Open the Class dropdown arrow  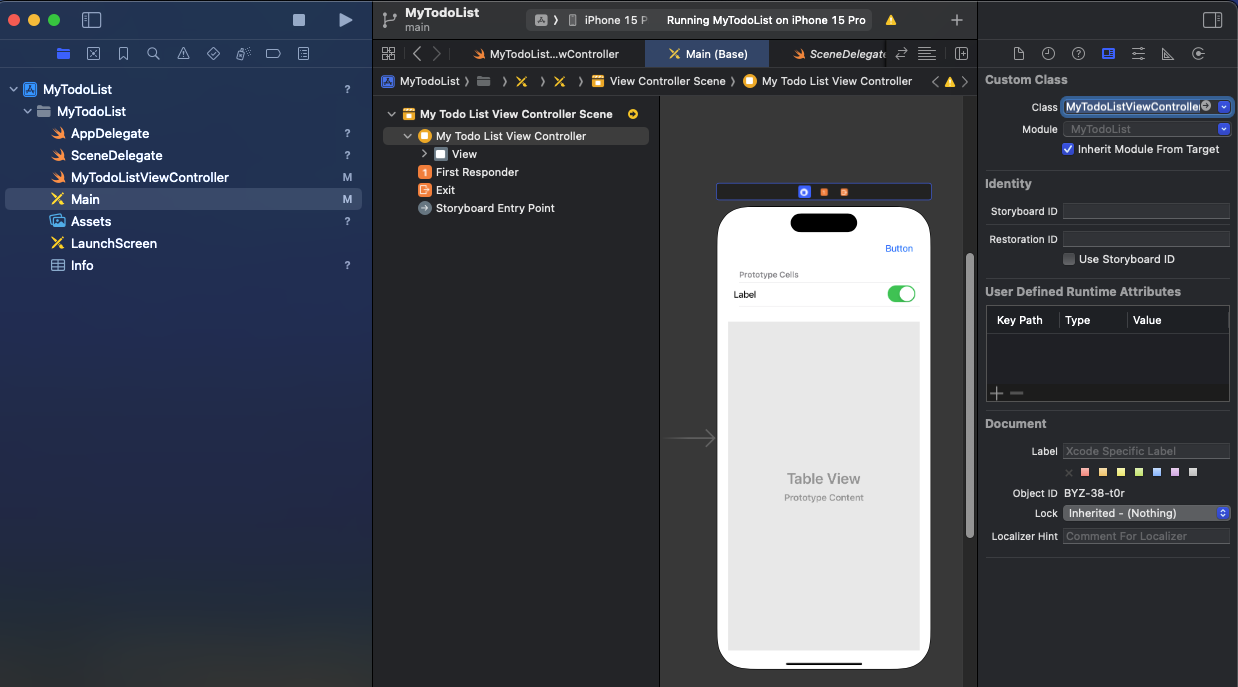click(x=1224, y=106)
